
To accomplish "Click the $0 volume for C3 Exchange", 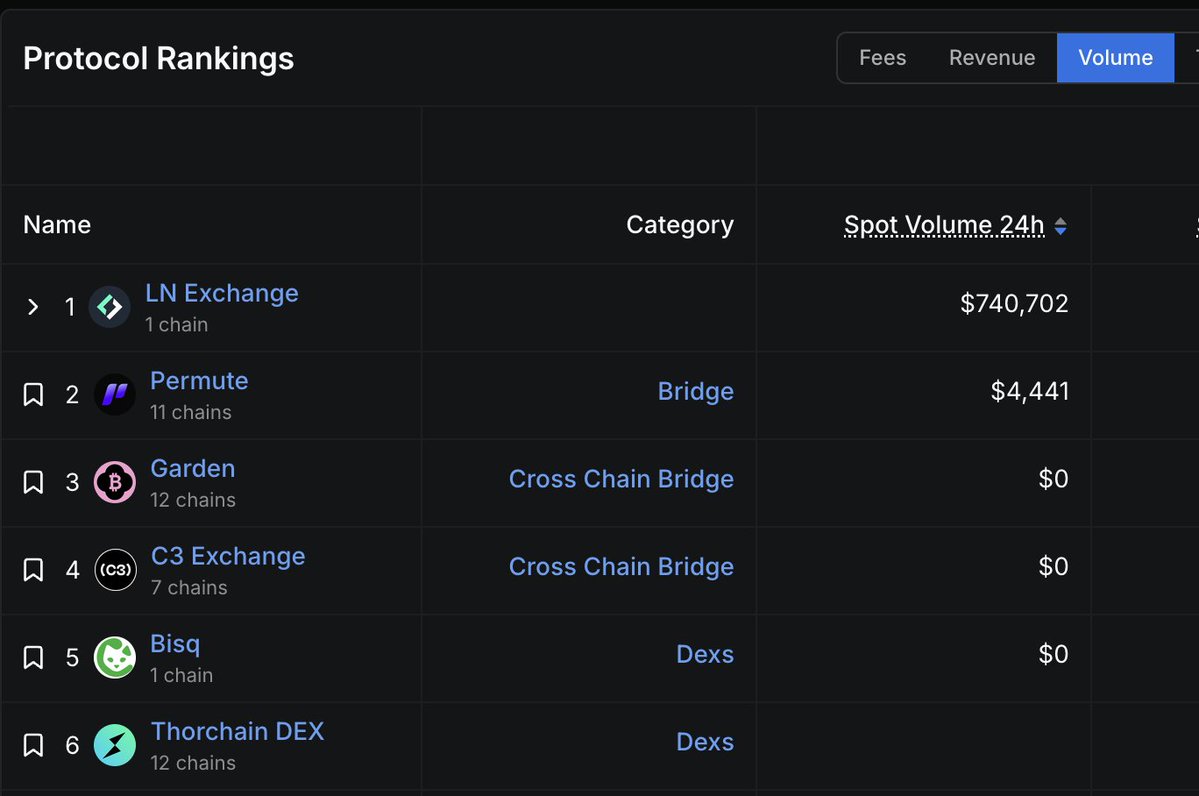I will click(1053, 567).
